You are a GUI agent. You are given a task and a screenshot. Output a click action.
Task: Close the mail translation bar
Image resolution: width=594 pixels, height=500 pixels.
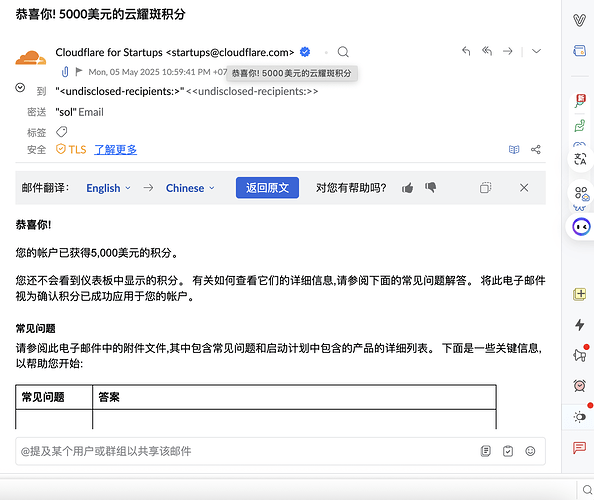[524, 188]
